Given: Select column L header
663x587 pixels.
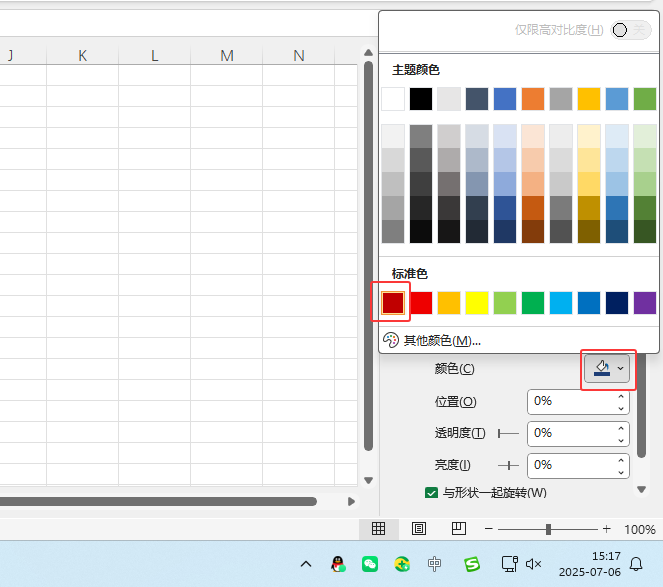Looking at the screenshot, I should 154,55.
